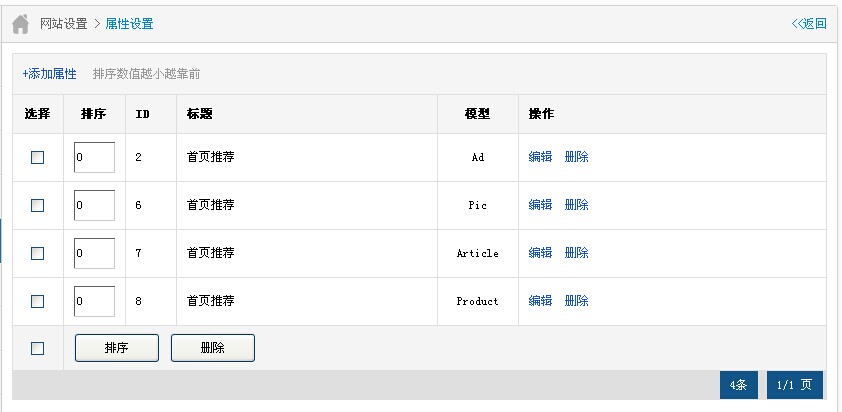Check the box for ID 2 row
Image resolution: width=842 pixels, height=412 pixels.
38,157
